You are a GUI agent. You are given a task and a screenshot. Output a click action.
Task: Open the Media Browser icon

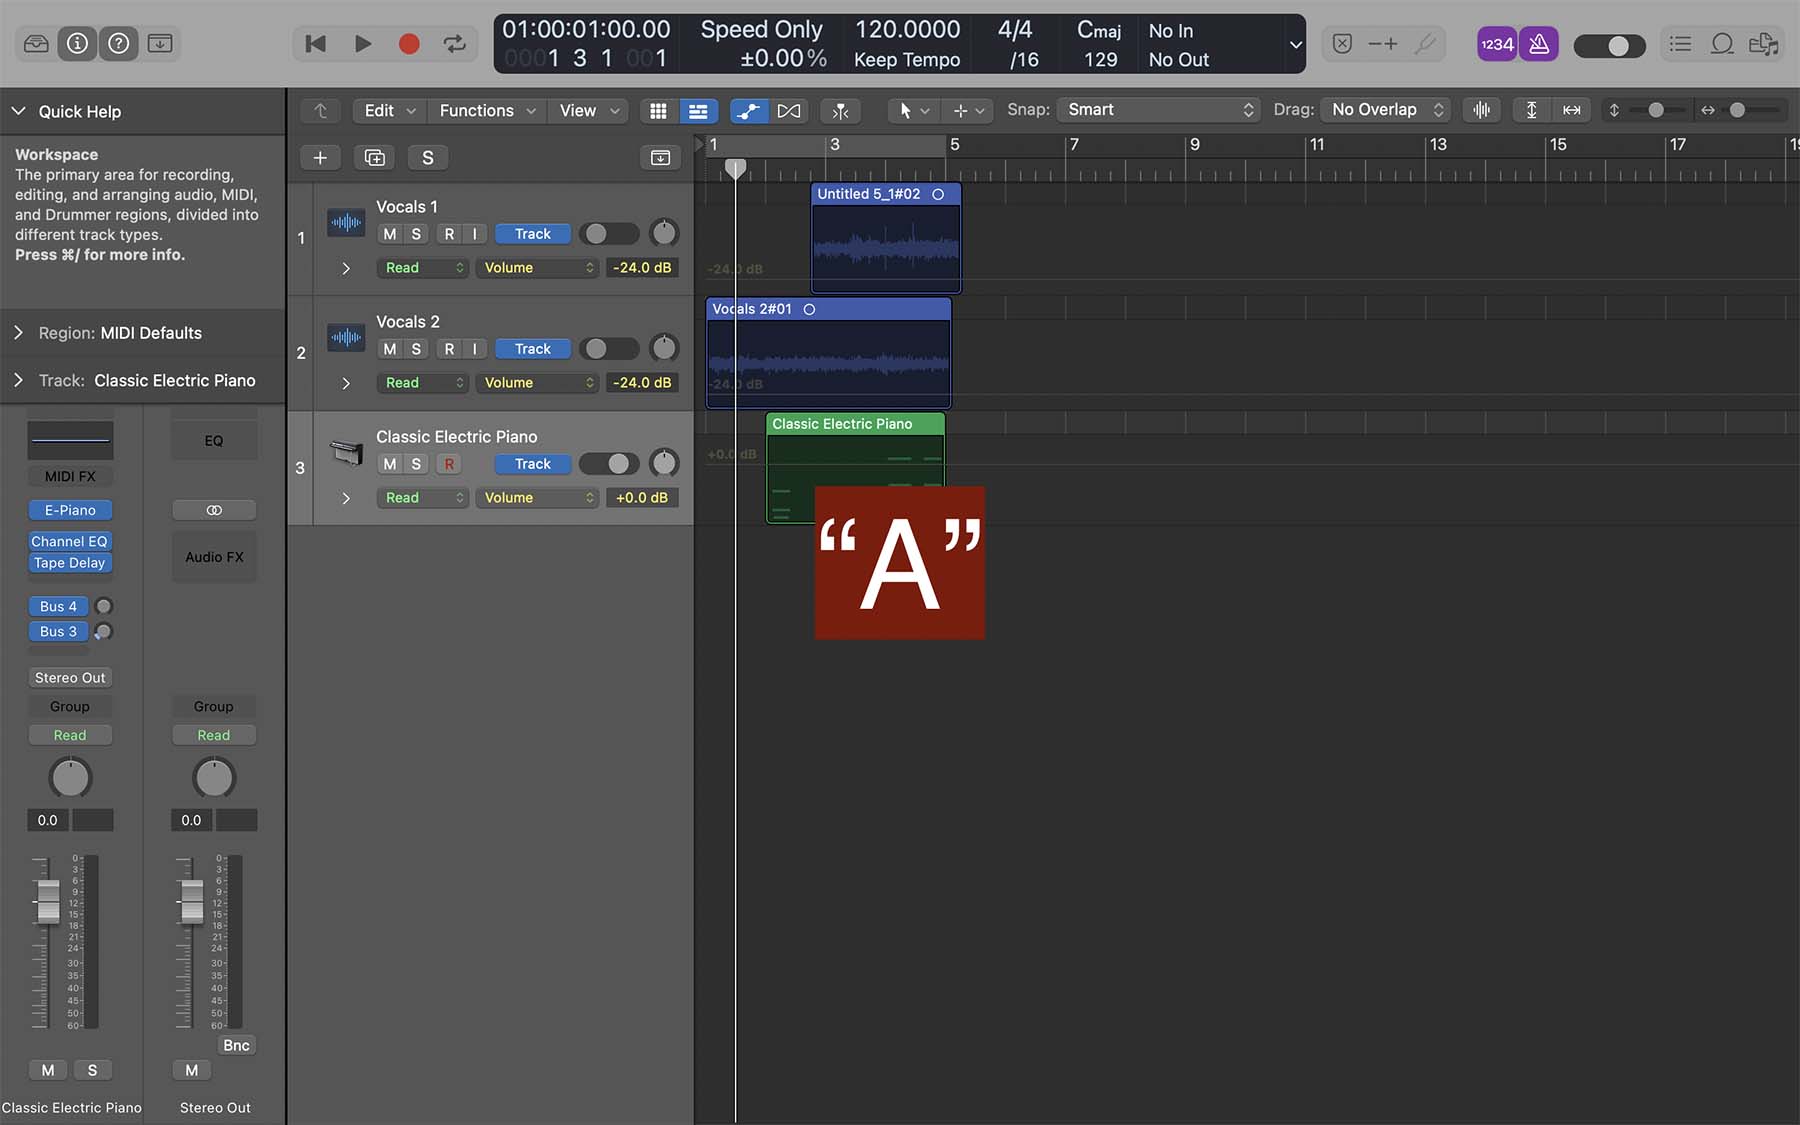click(x=1763, y=44)
